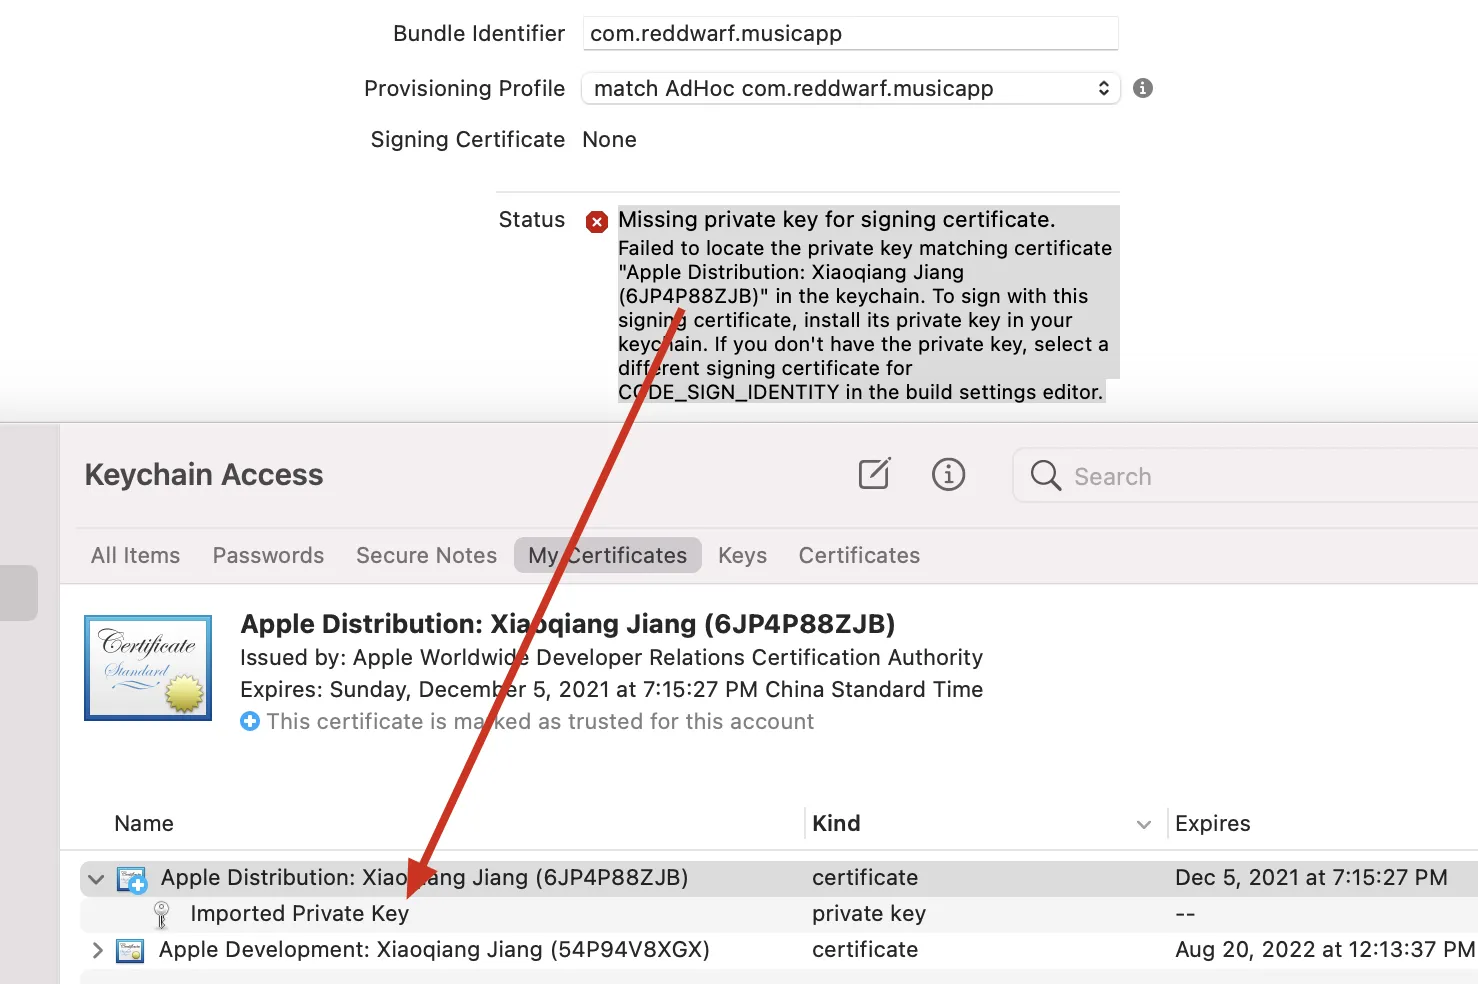Viewport: 1478px width, 984px height.
Task: Click into the Bundle Identifier text field
Action: [850, 33]
